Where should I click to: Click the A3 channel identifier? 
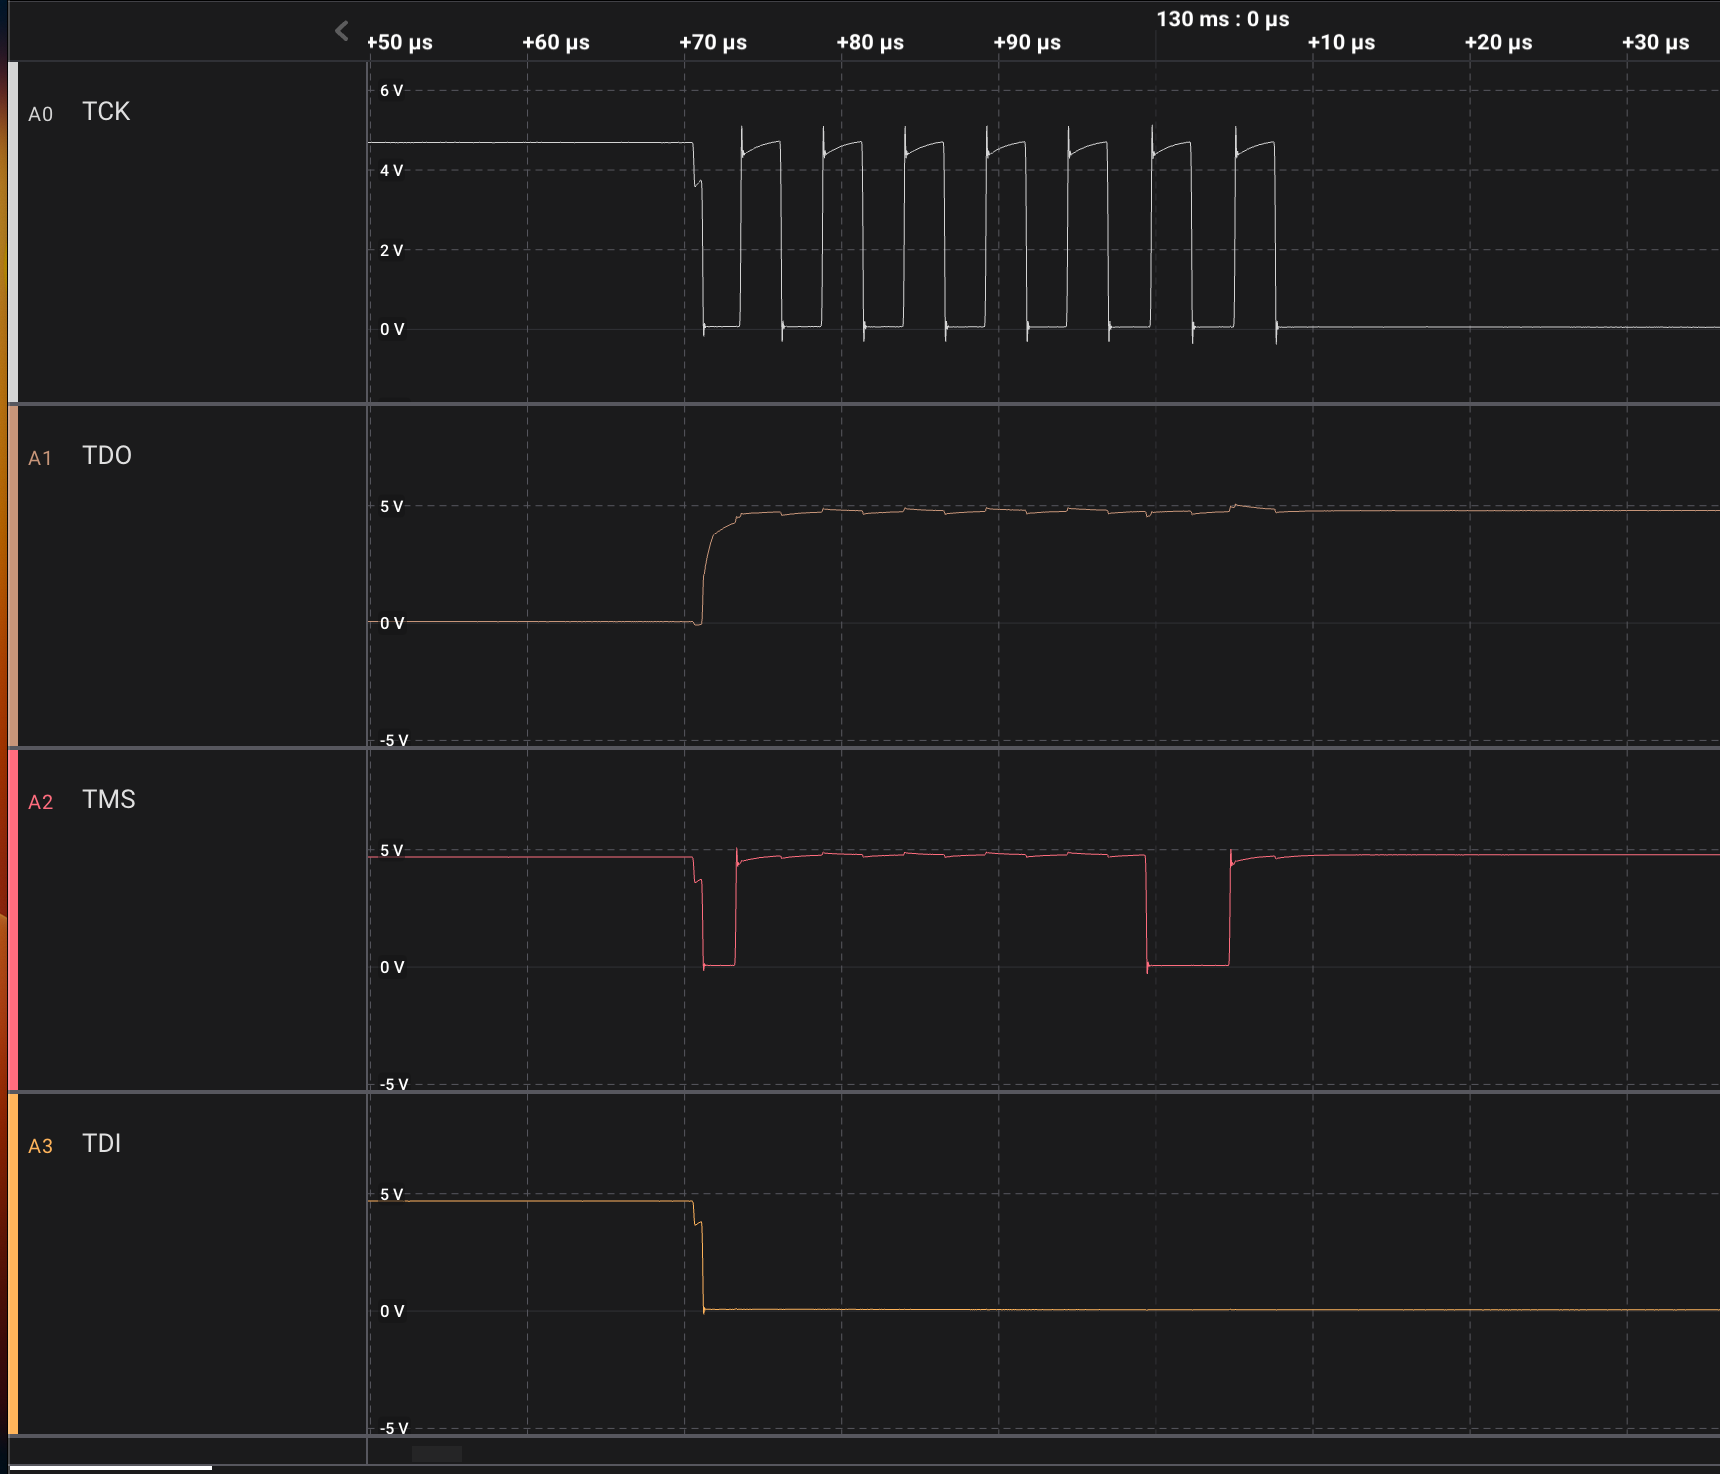click(40, 1146)
